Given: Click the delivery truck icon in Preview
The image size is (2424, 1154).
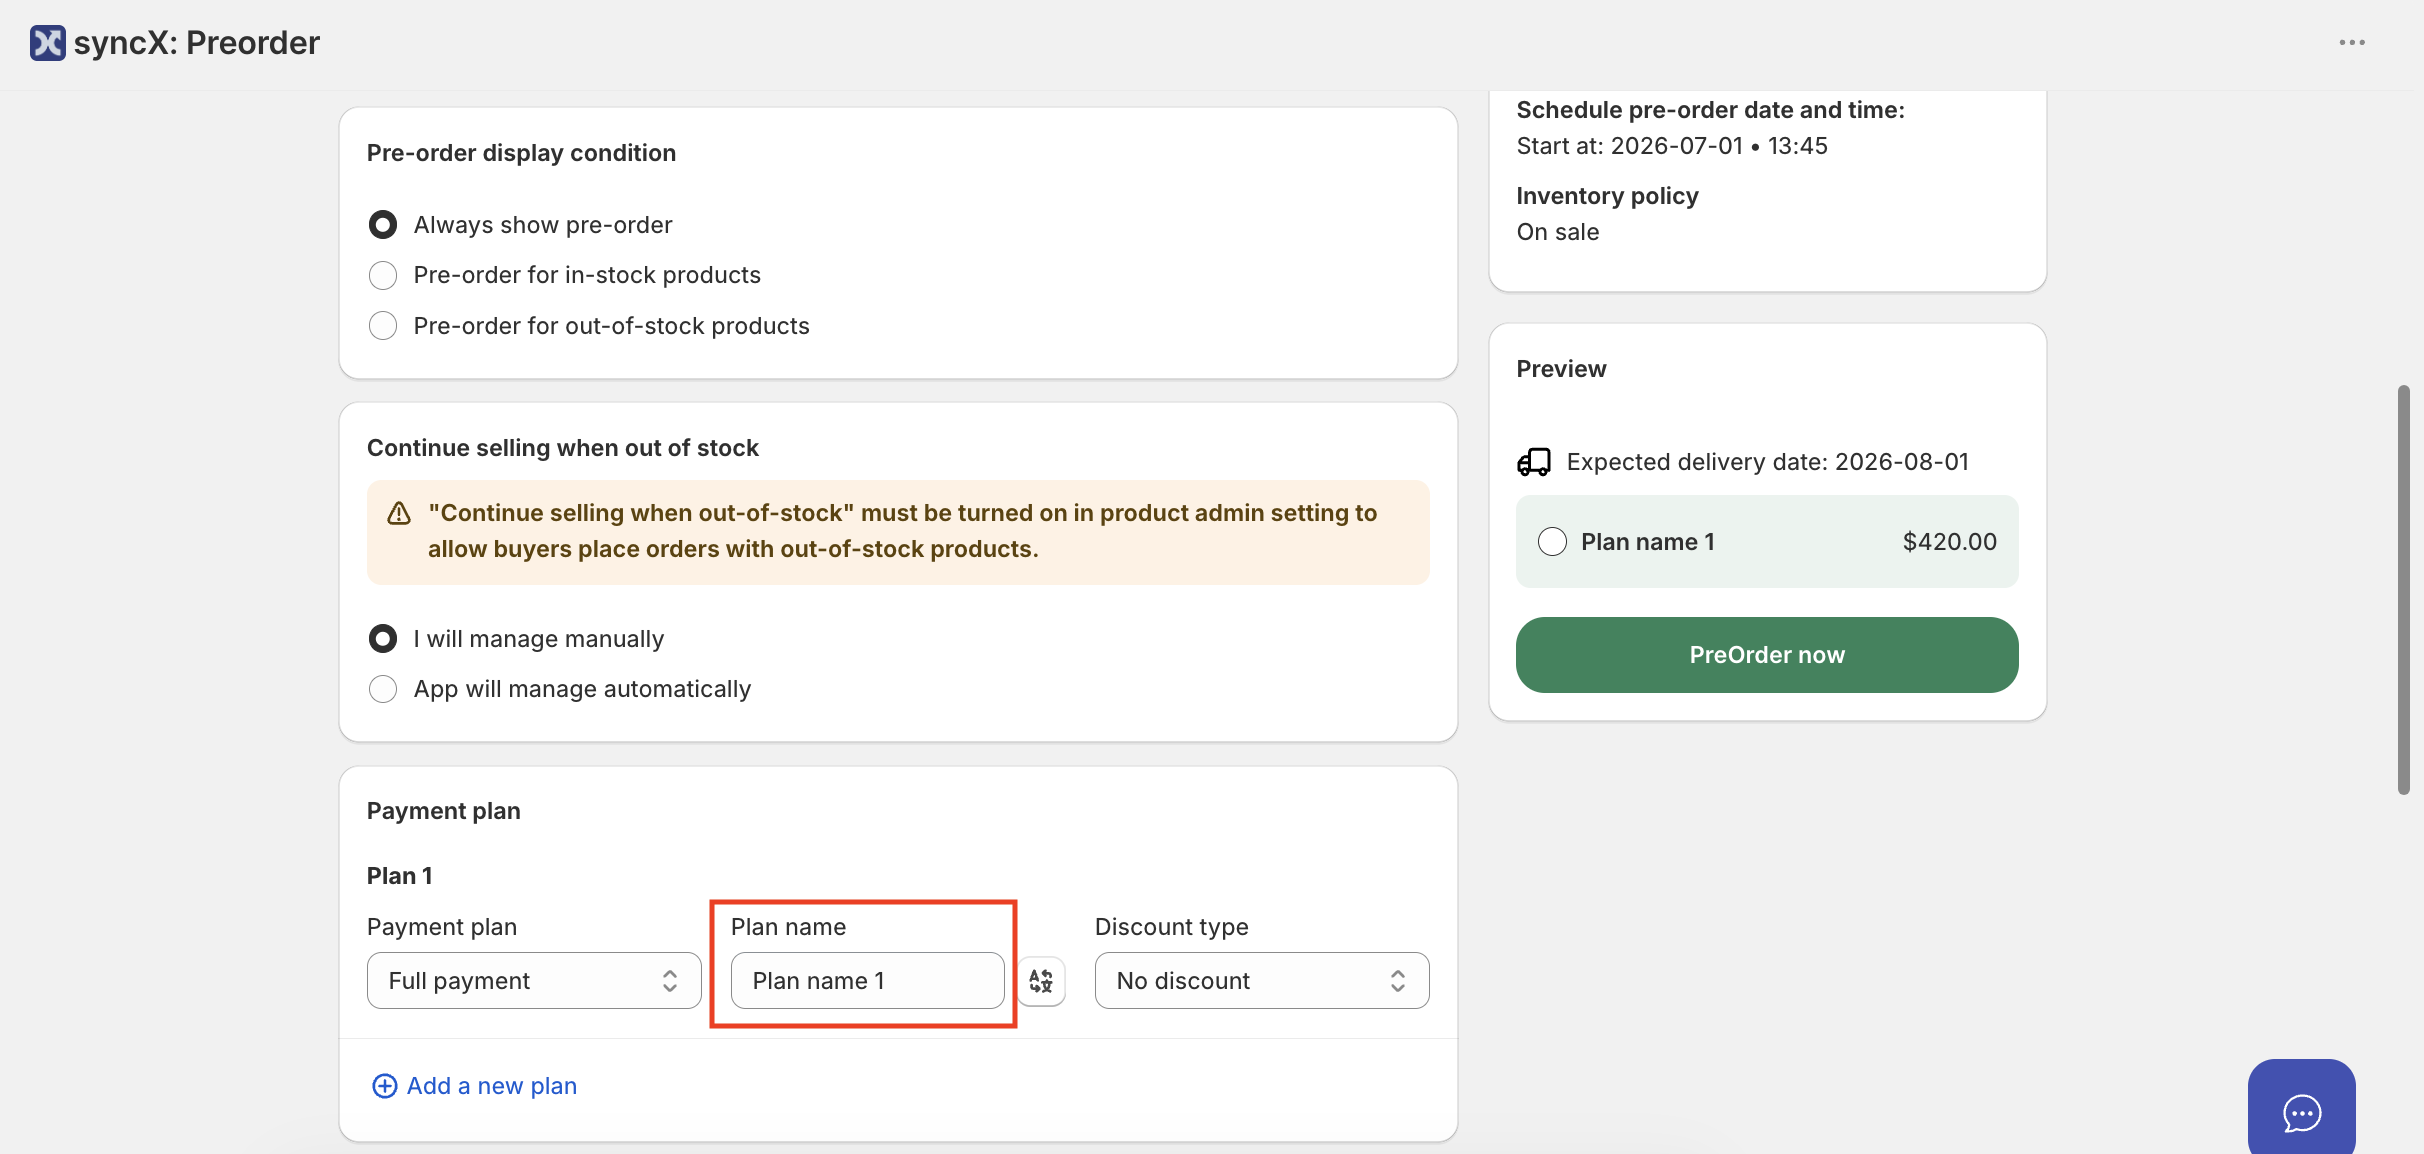Looking at the screenshot, I should point(1534,462).
